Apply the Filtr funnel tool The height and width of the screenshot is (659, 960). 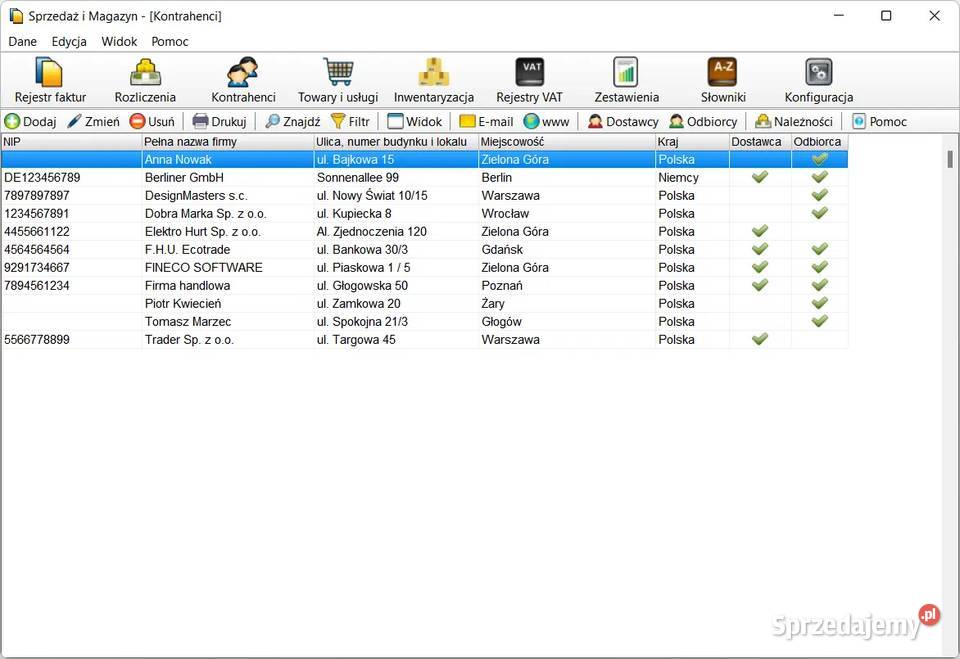pos(350,122)
